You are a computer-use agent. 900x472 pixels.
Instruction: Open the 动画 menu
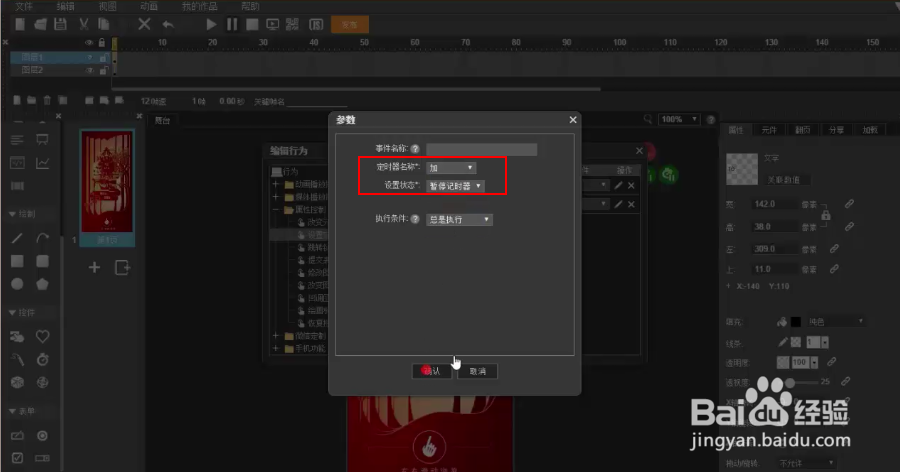149,6
